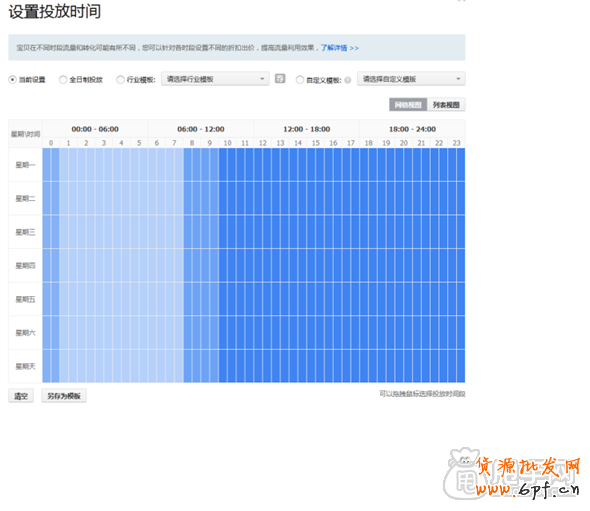Click hour 0 in the header row
This screenshot has width=590, height=511.
(51, 143)
